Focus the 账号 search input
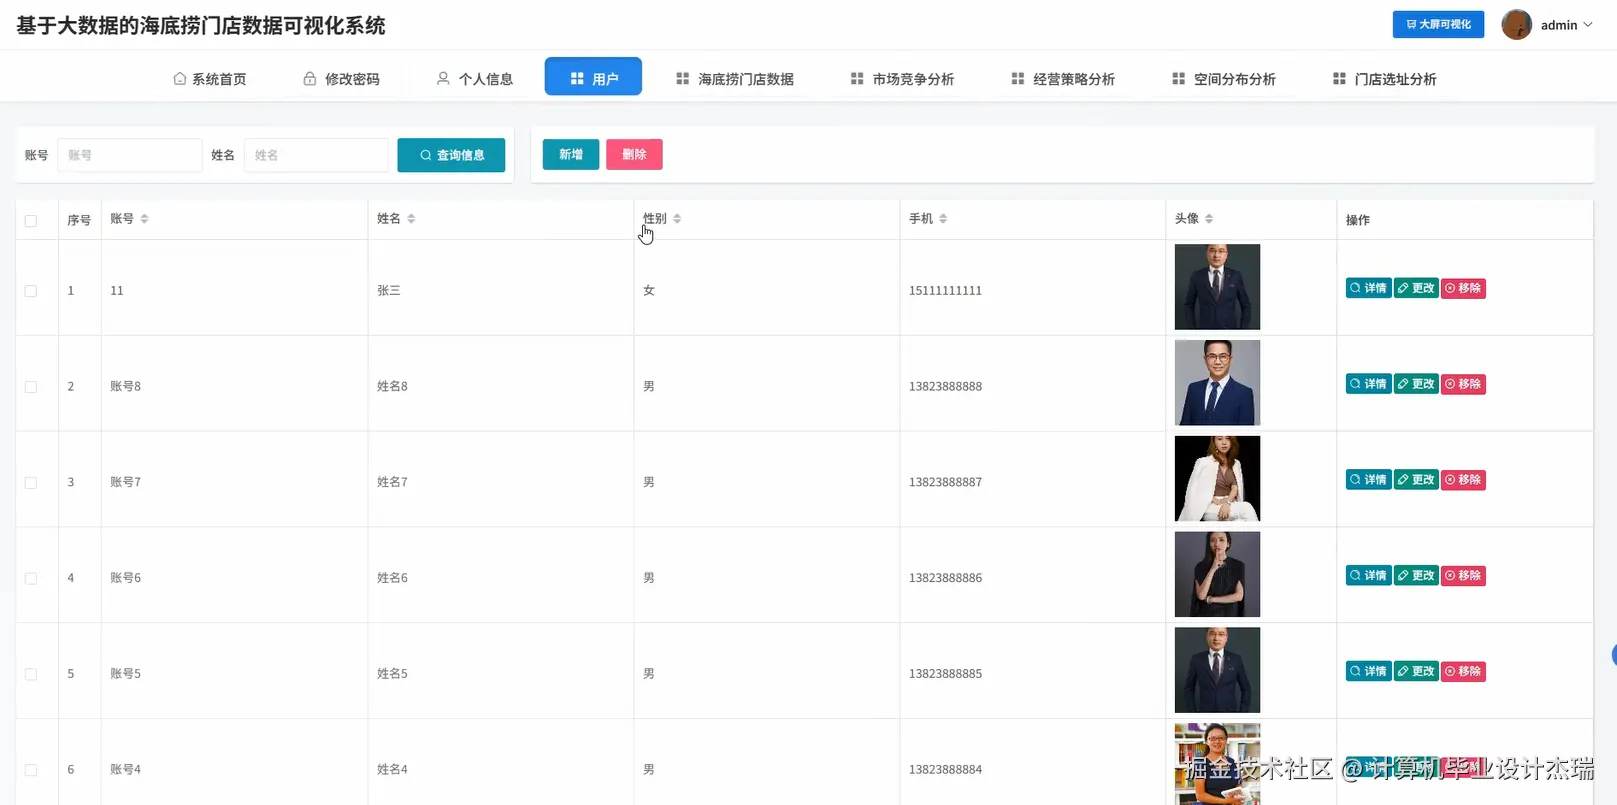The image size is (1617, 805). point(130,155)
